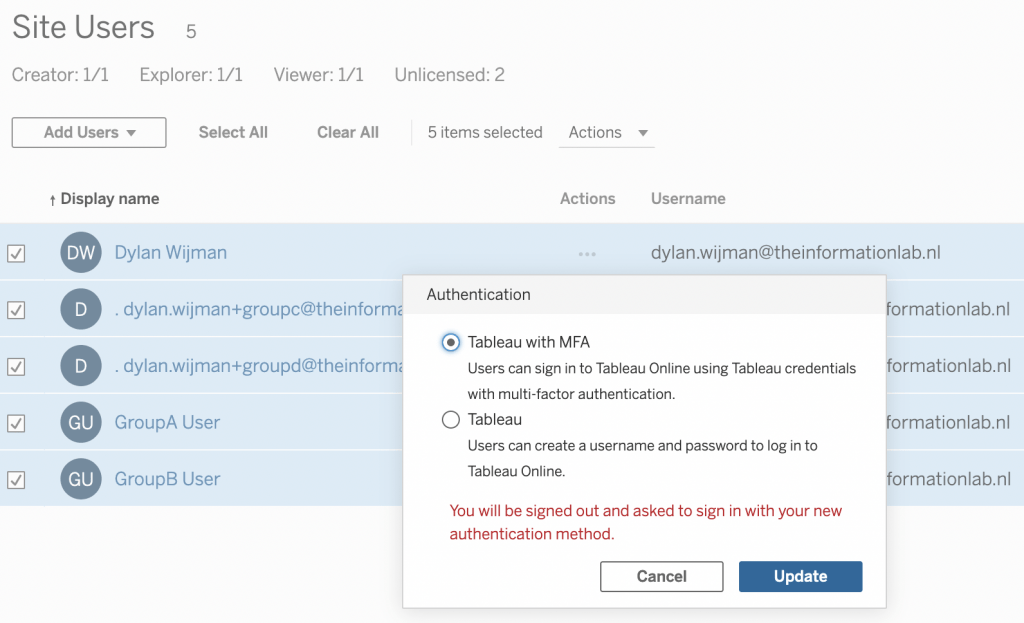Click the sort arrow beside Display name

(52, 200)
